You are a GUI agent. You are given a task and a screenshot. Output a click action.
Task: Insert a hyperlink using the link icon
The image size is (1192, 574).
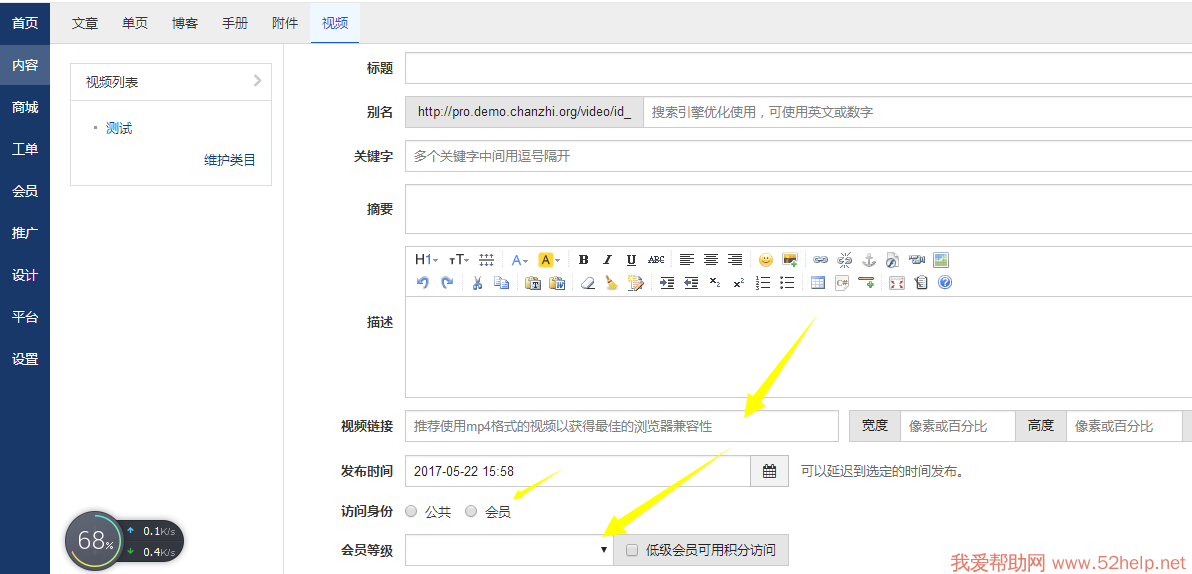point(820,260)
